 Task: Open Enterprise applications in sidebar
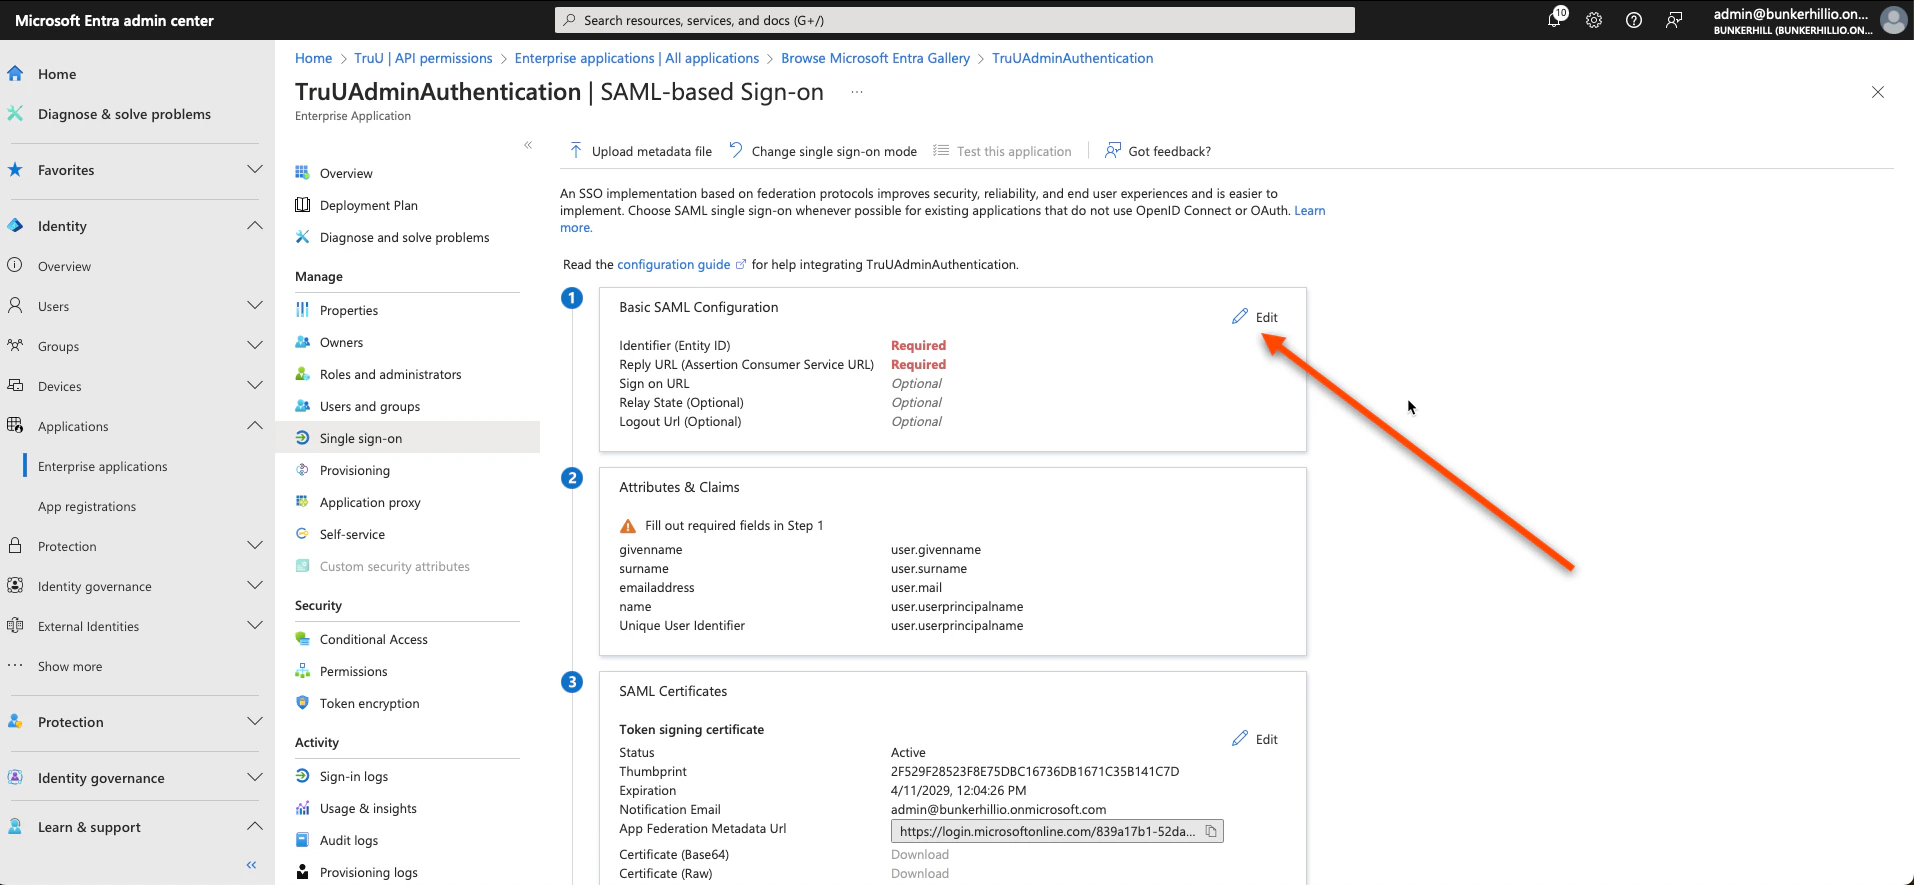(x=102, y=466)
